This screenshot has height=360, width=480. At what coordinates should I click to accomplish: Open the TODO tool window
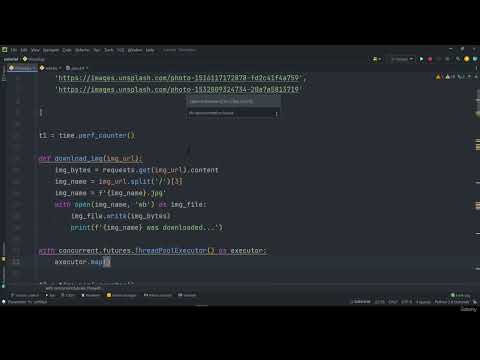pos(68,295)
